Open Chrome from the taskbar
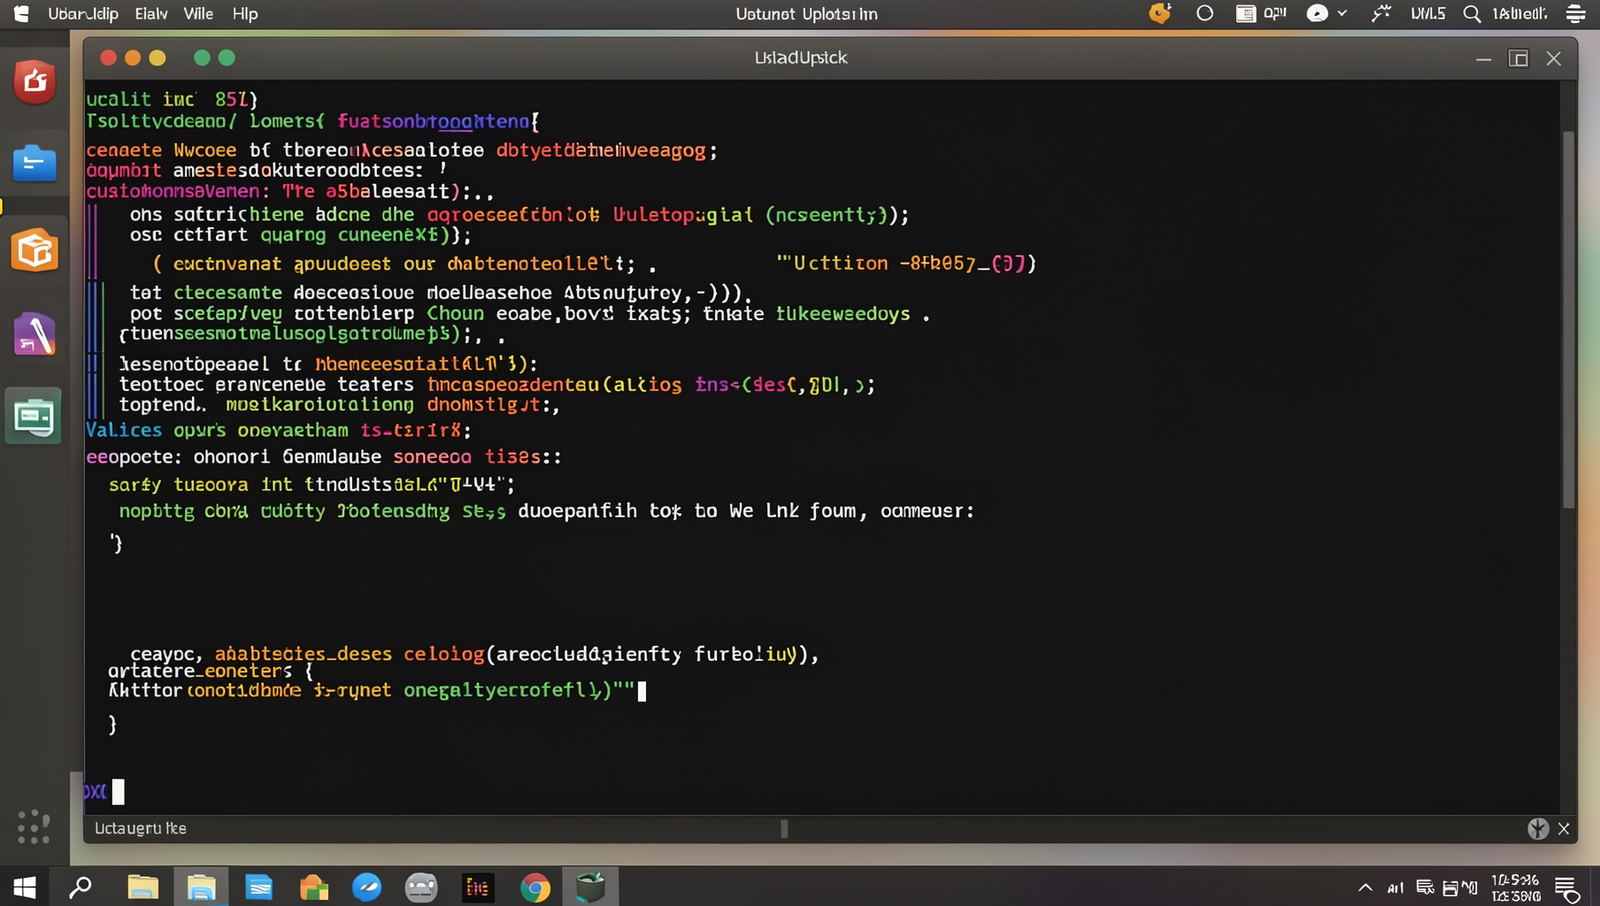The image size is (1600, 906). (535, 887)
